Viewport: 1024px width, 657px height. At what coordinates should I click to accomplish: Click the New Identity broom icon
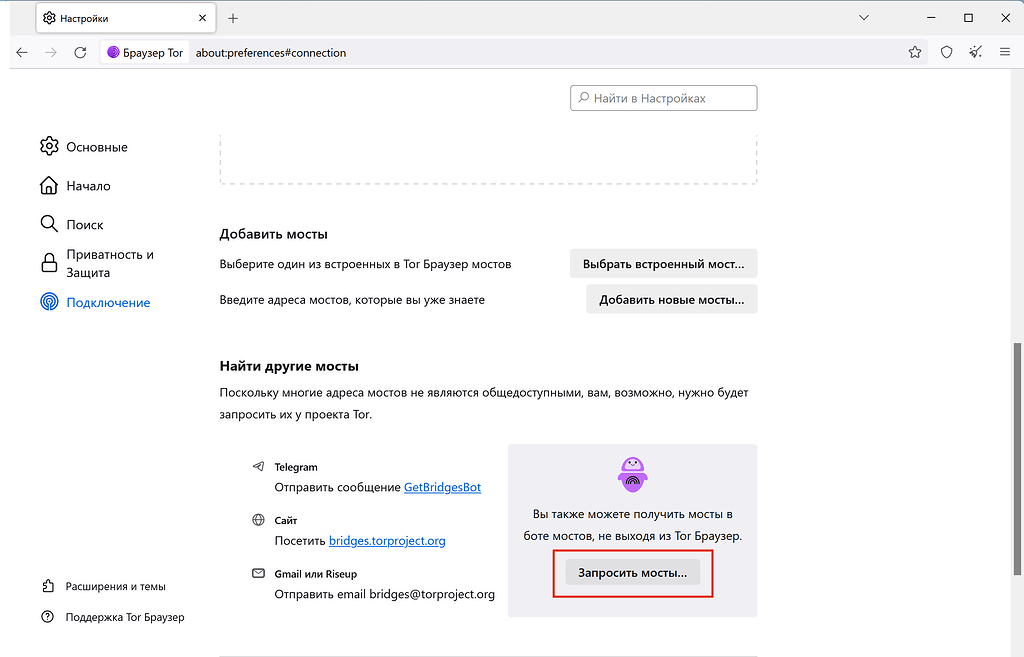(976, 52)
